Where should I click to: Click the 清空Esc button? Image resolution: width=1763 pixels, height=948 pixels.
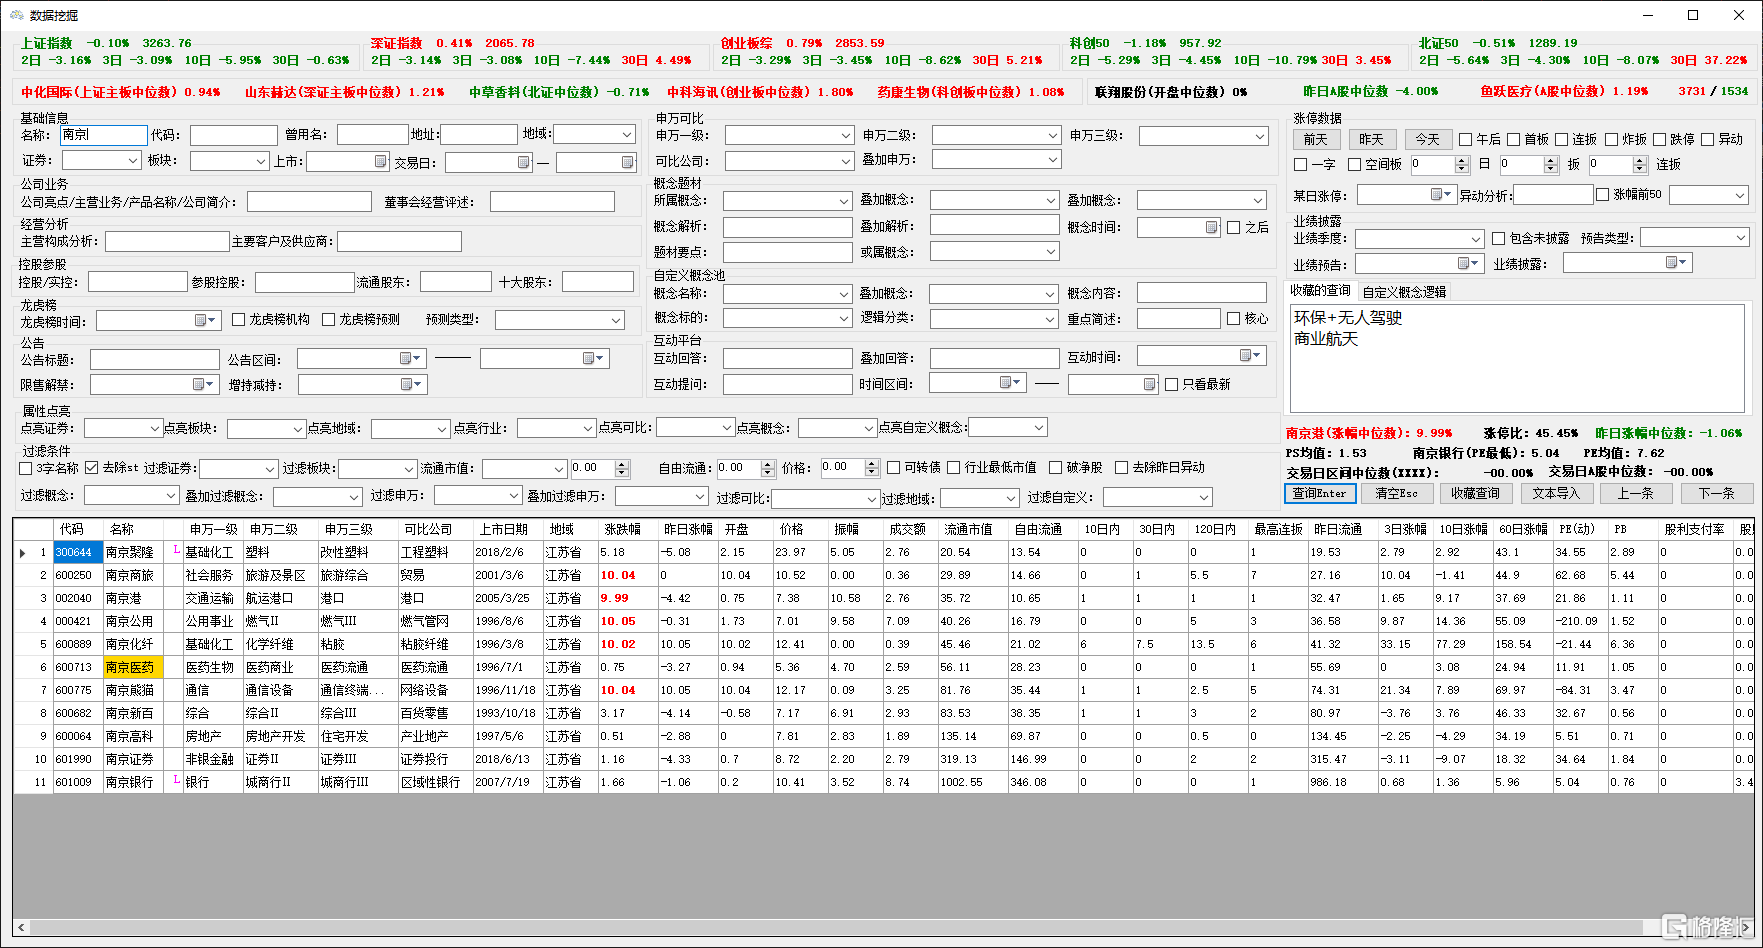click(1397, 493)
